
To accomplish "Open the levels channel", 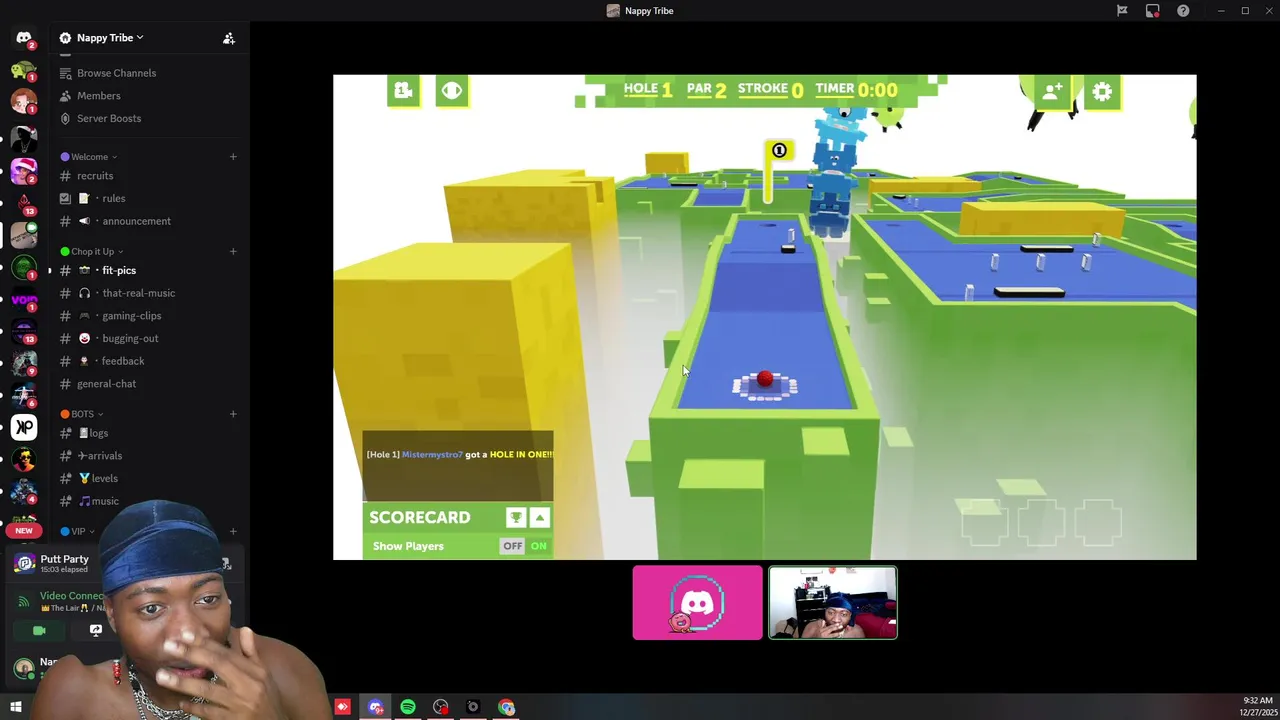I will point(104,479).
